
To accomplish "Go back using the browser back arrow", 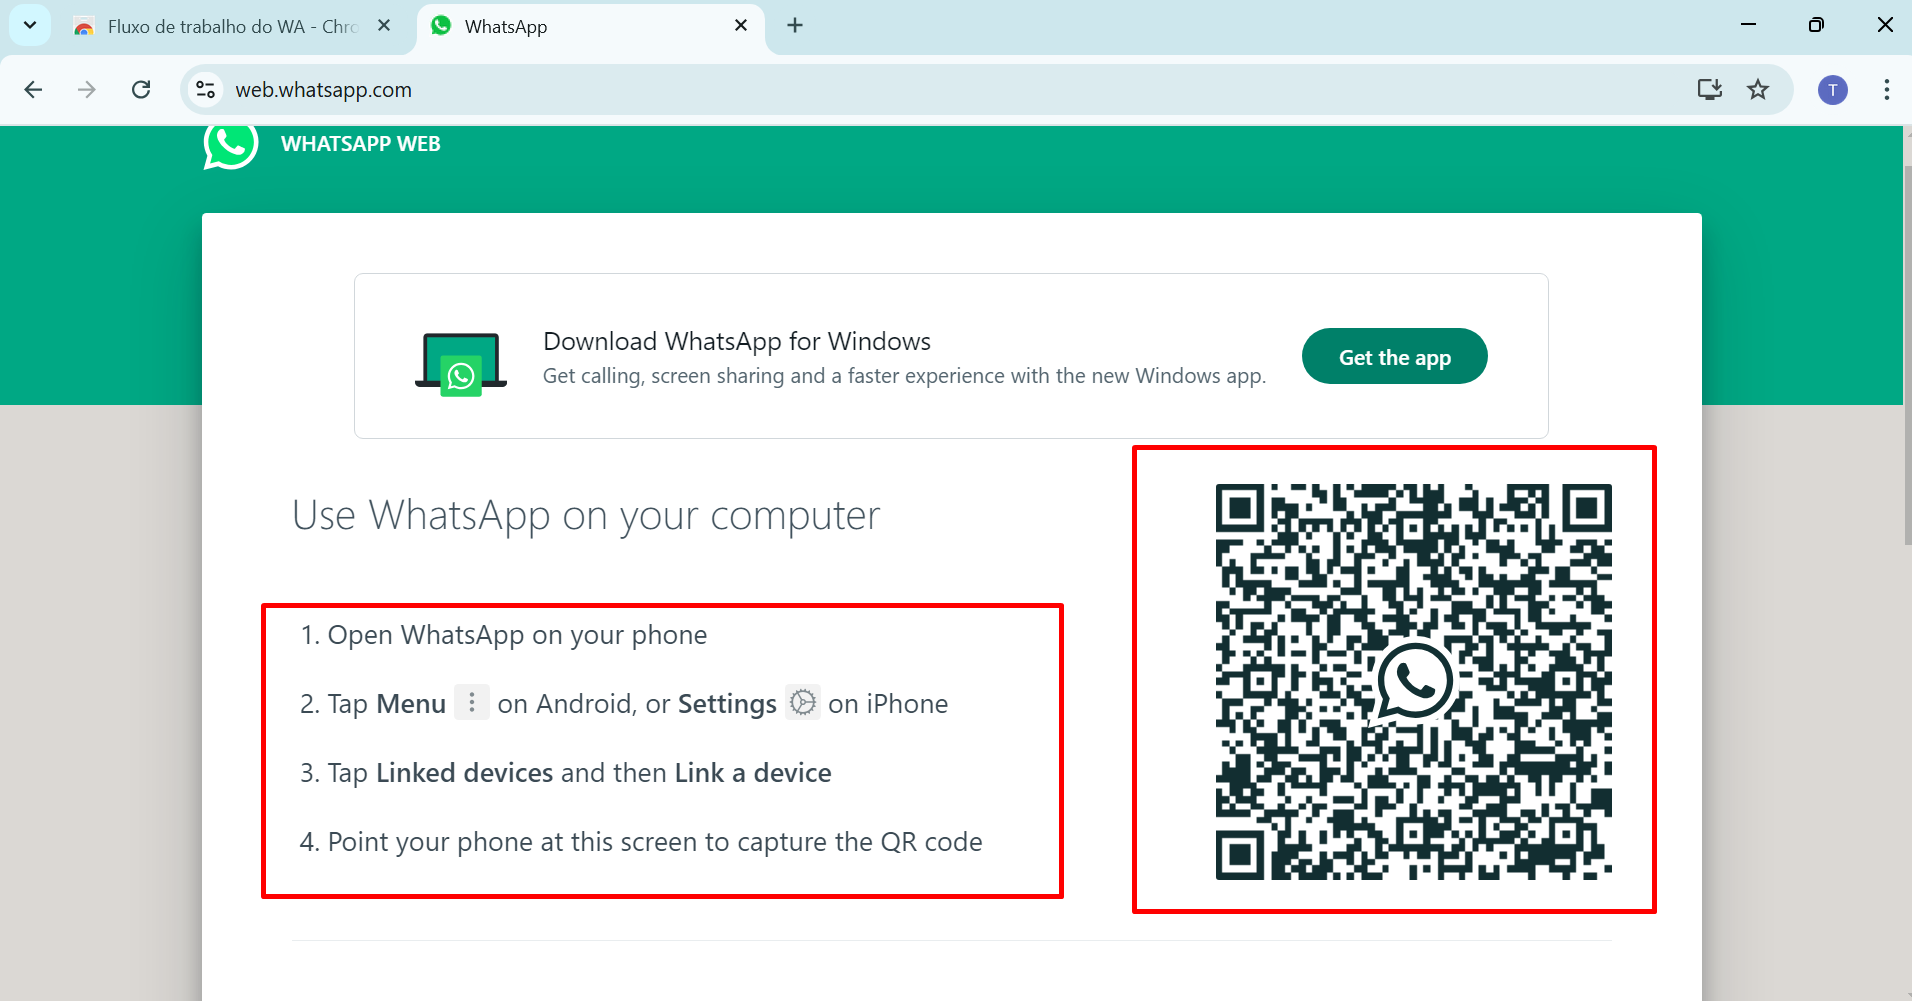I will coord(33,90).
